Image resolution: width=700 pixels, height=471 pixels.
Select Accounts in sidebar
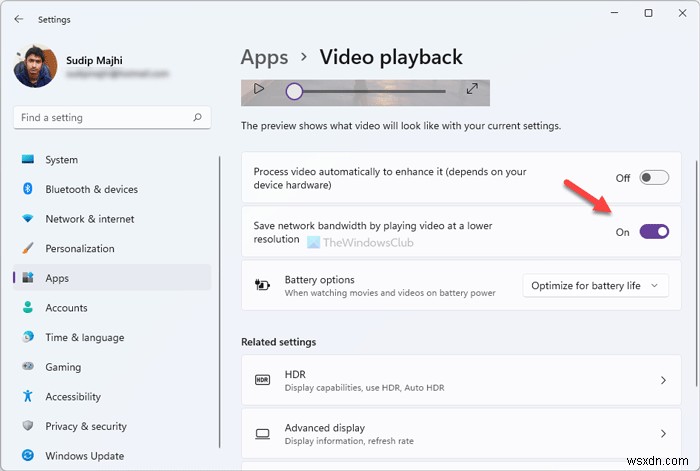(x=112, y=308)
